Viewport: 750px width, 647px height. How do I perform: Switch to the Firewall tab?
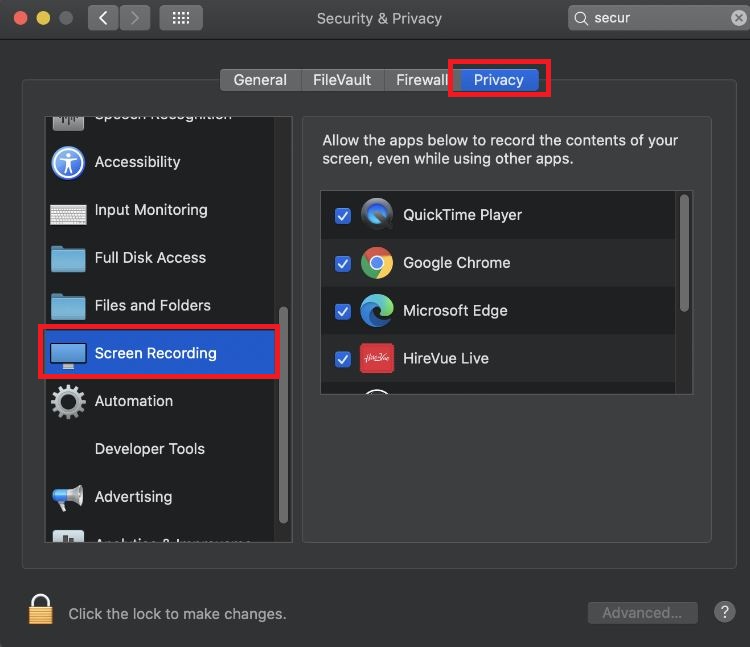click(x=421, y=80)
